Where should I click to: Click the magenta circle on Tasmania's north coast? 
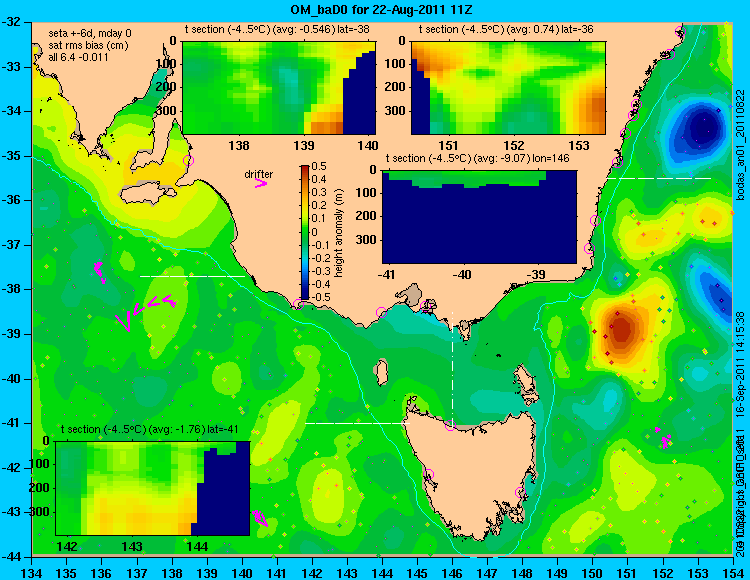450,425
